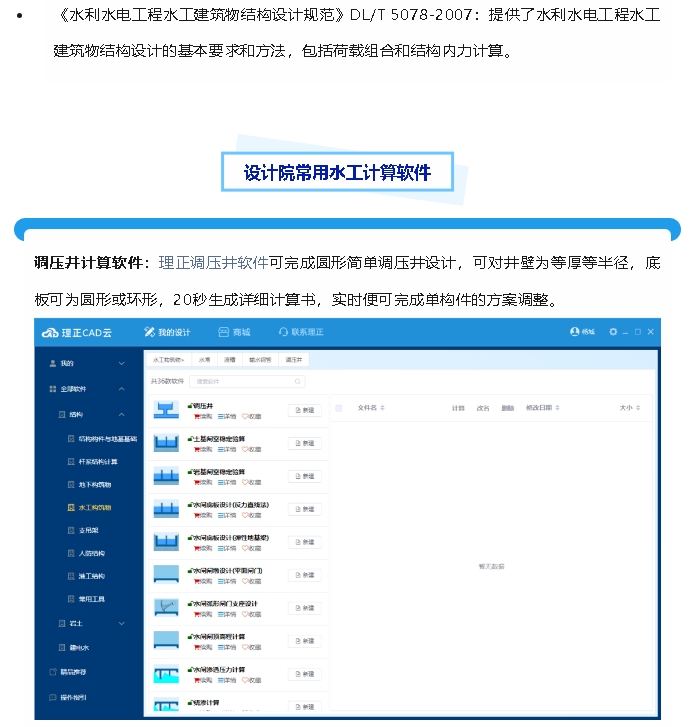The image size is (692, 727).
Task: Click the 详情 icon for 岩基闸室稳定验算
Action: pyautogui.click(x=222, y=482)
